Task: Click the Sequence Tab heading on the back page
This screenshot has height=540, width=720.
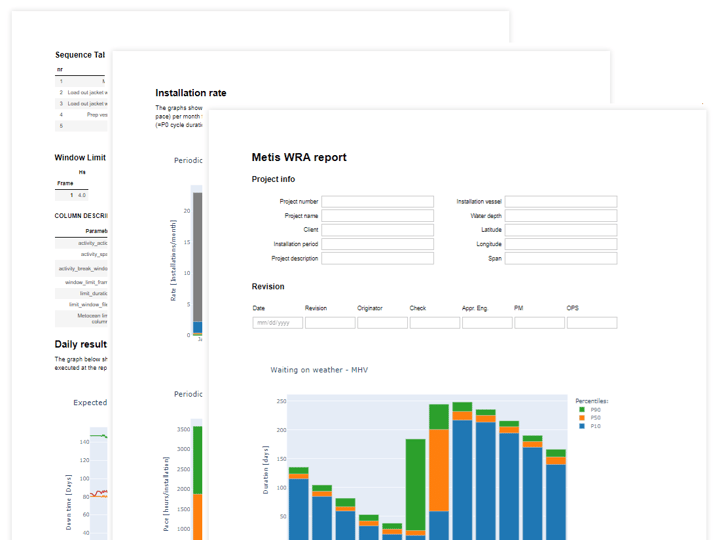Action: pos(80,55)
